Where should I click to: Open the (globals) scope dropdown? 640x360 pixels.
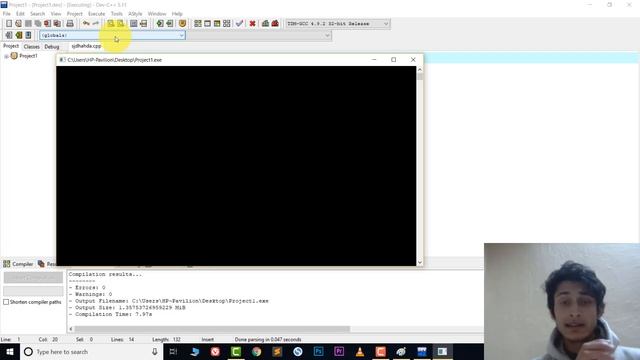coord(113,36)
